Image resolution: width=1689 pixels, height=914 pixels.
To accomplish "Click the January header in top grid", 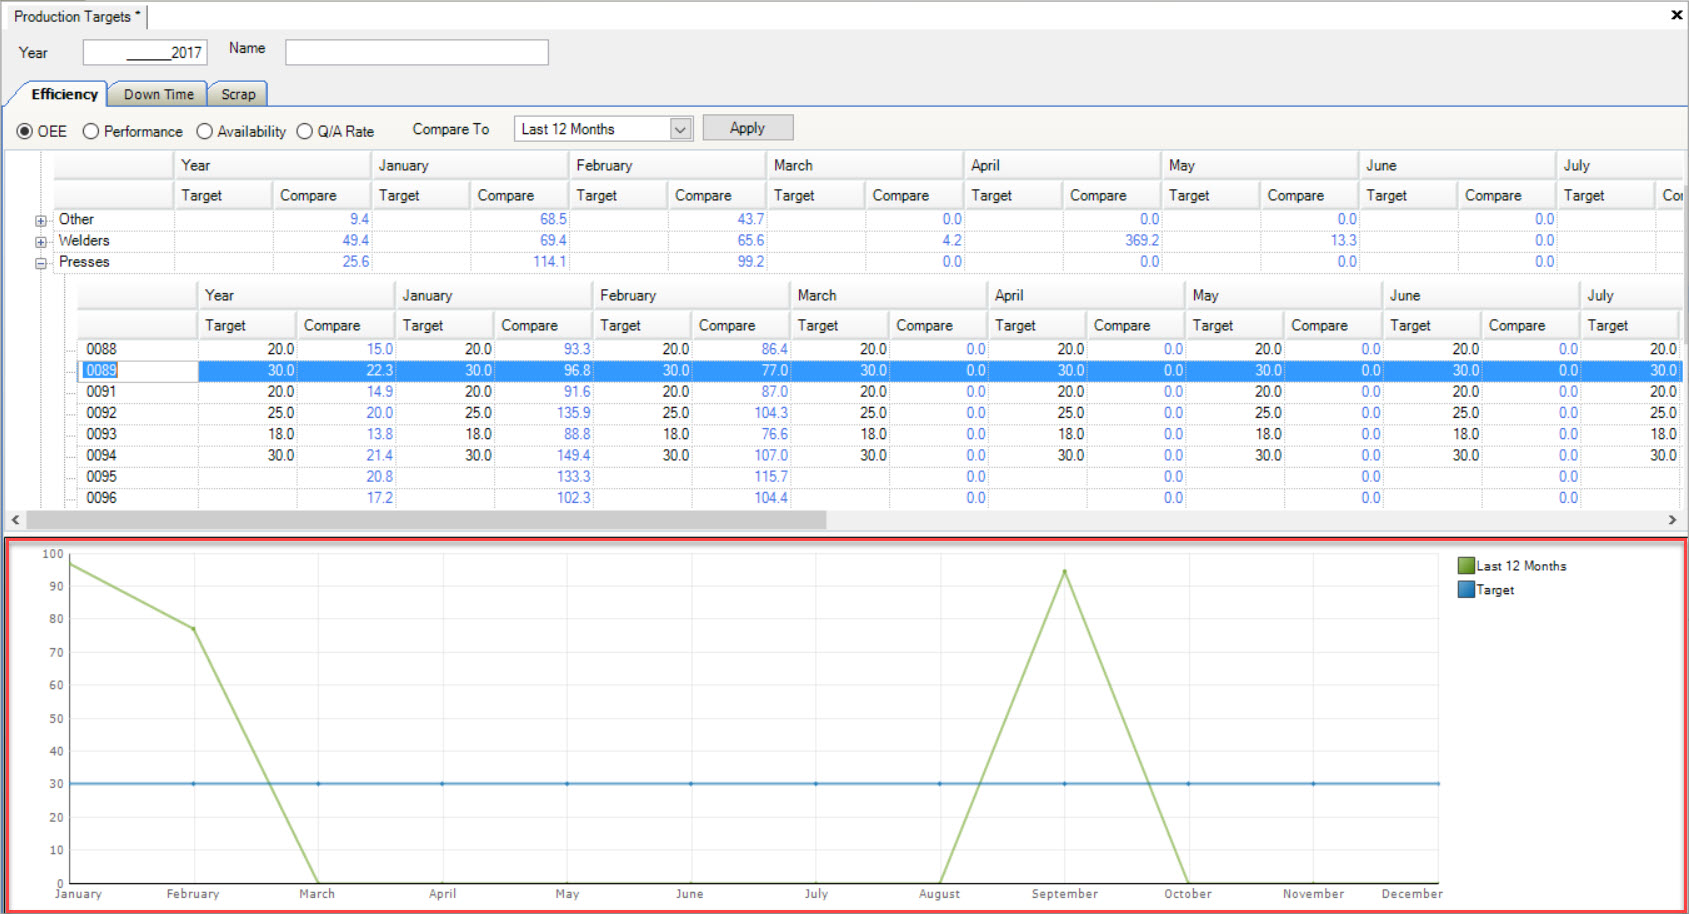I will [x=470, y=165].
